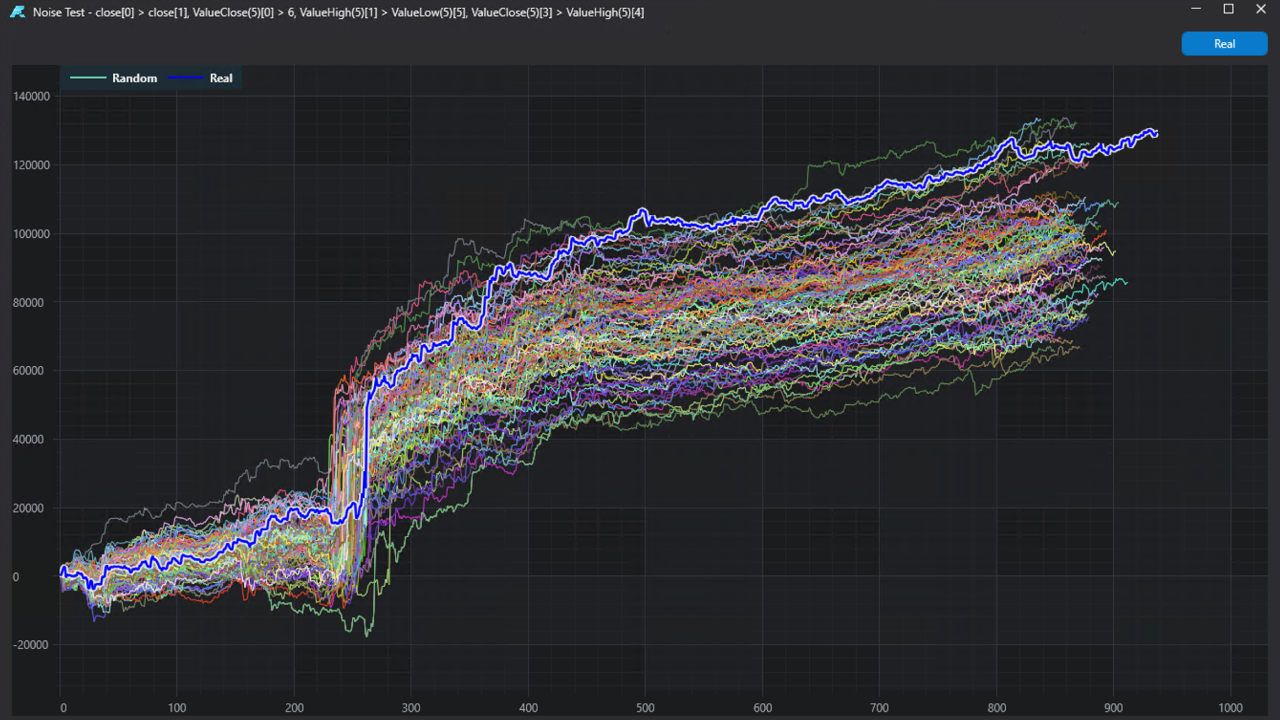Screen dimensions: 1280x720
Task: Click the 0 label on the y-axis
Action: pos(44,577)
